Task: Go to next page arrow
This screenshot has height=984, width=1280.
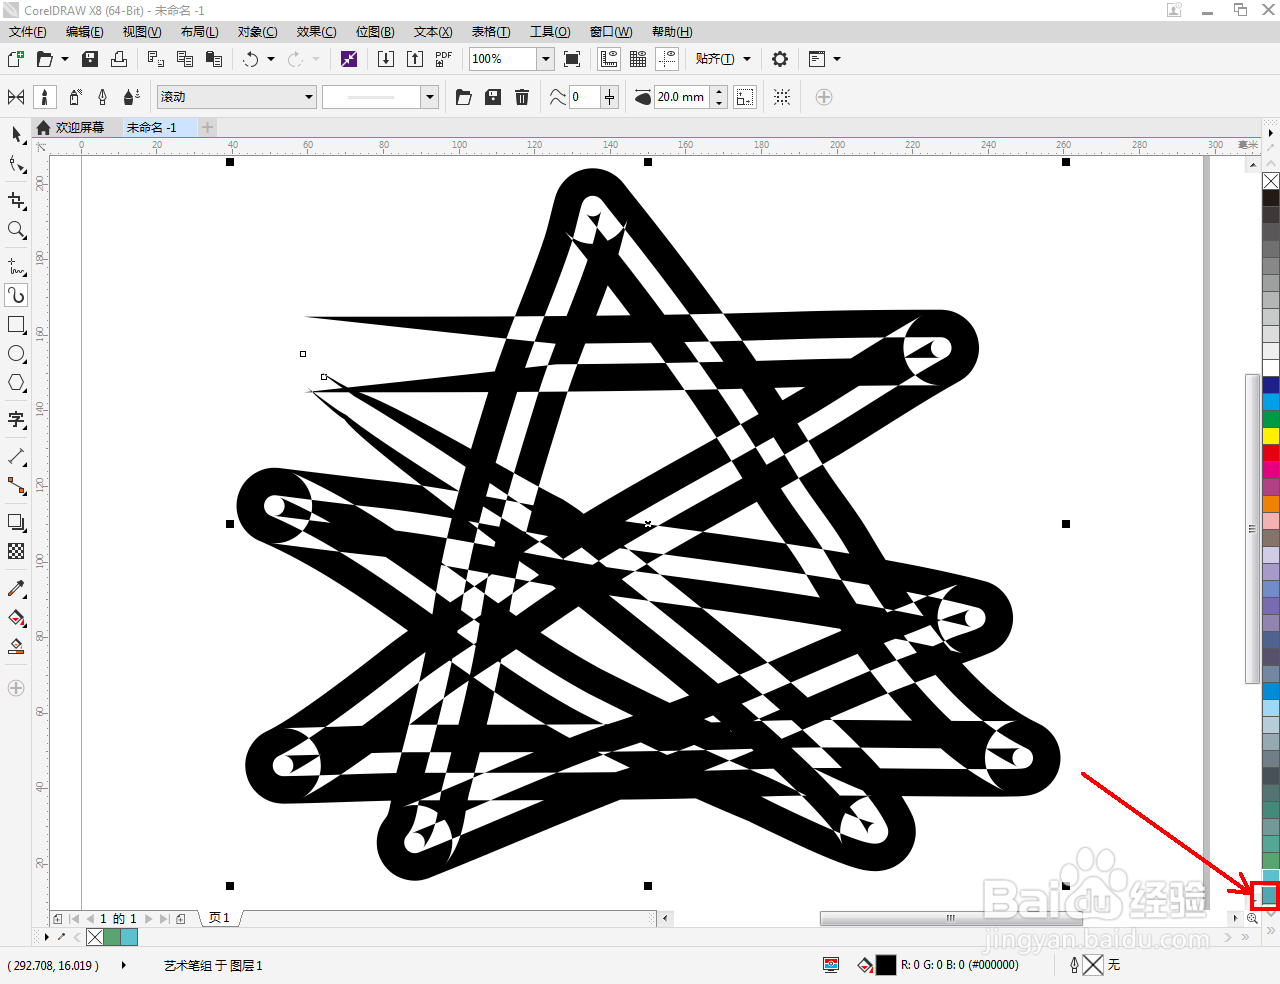Action: [x=149, y=918]
